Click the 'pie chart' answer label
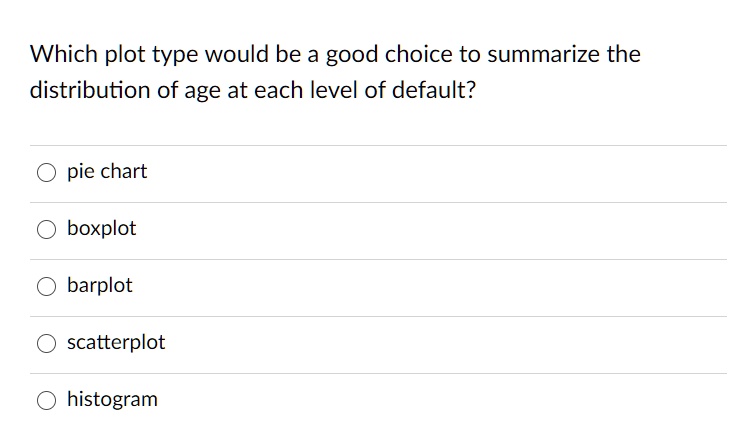 tap(107, 172)
